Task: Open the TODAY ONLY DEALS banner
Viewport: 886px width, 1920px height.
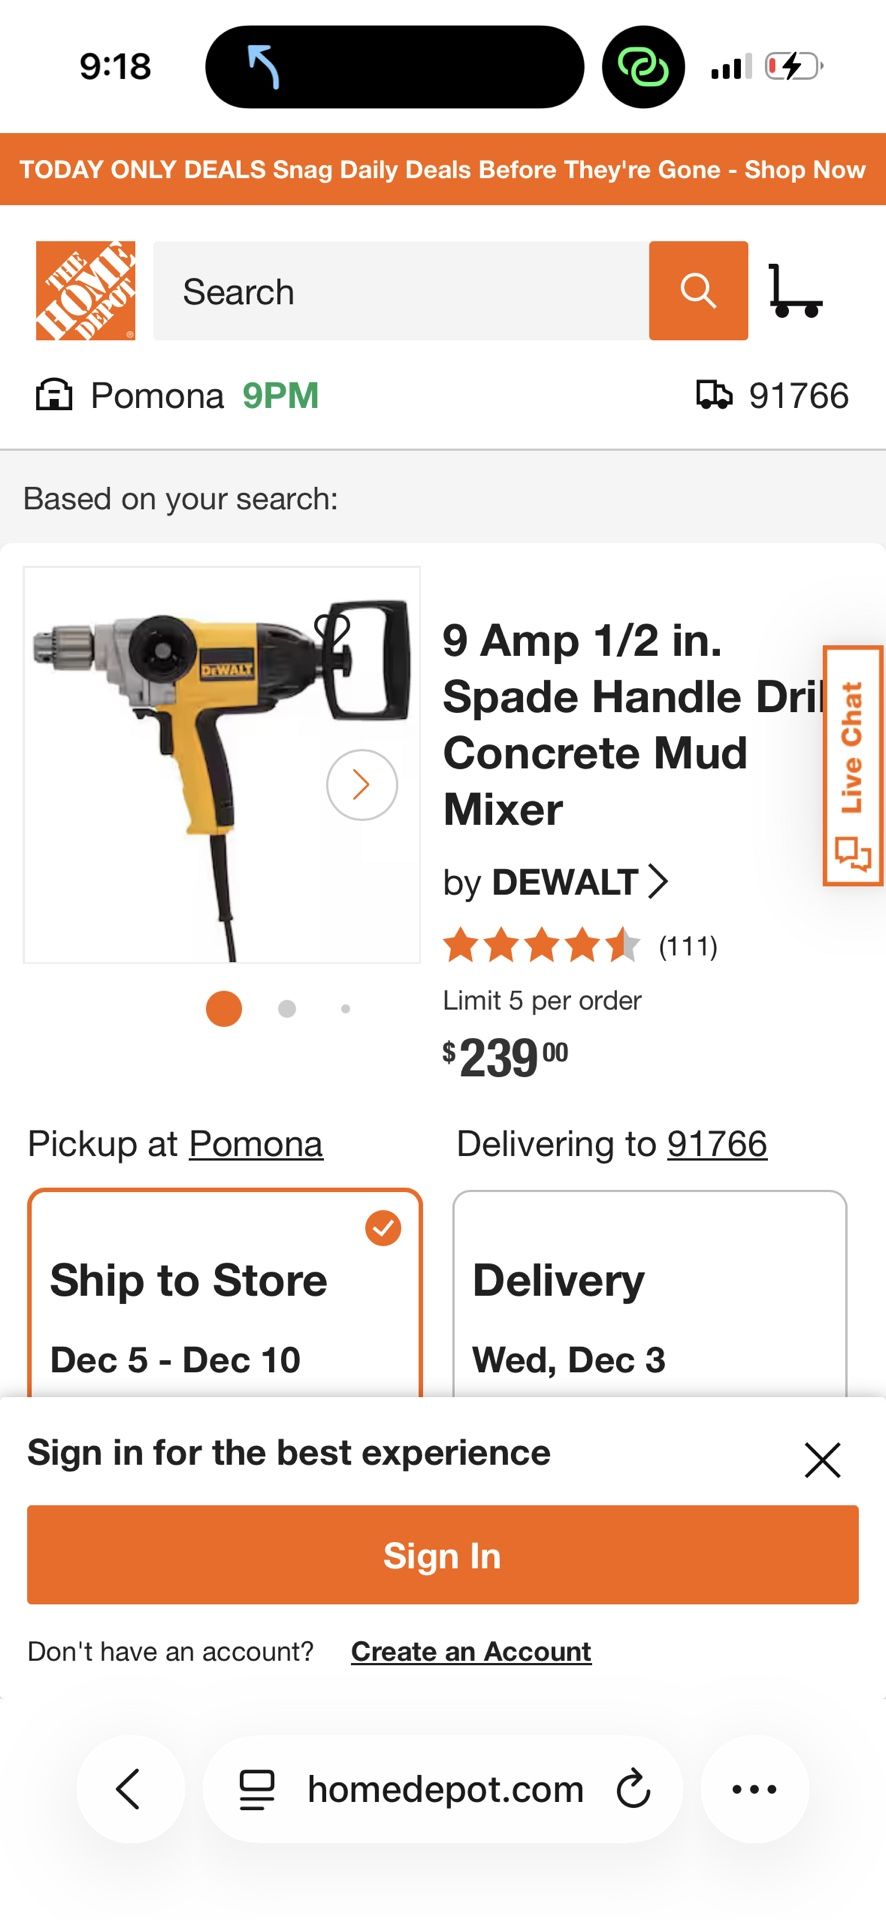Action: click(x=443, y=169)
